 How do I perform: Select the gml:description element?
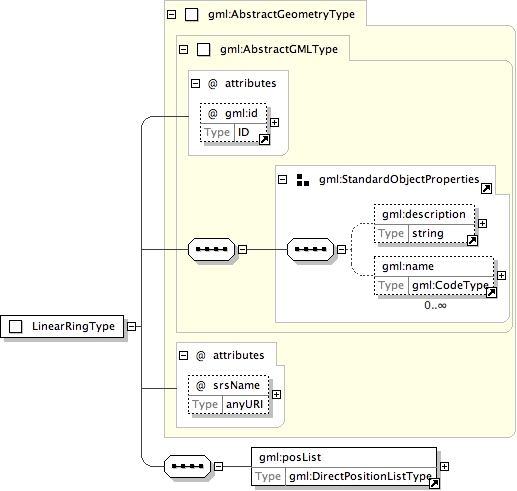tap(424, 223)
